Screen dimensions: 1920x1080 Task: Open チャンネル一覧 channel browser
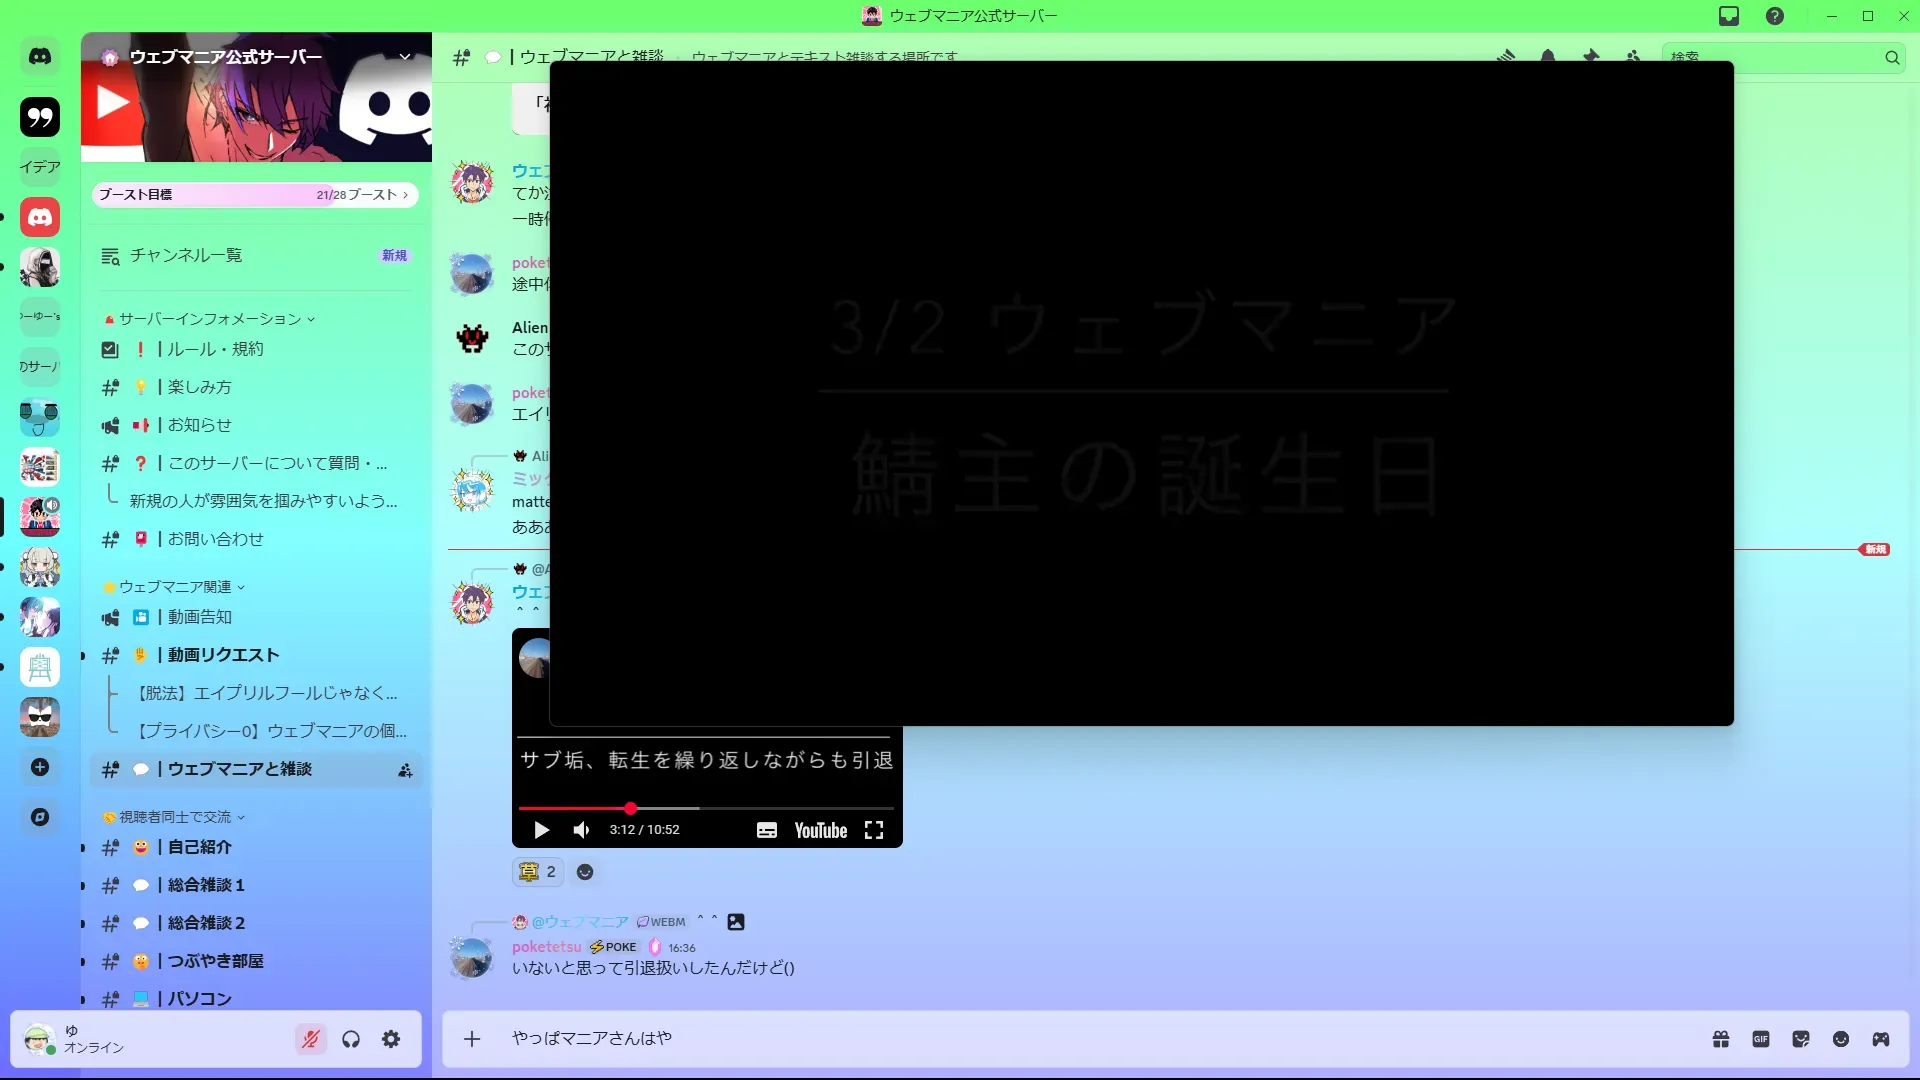[186, 255]
